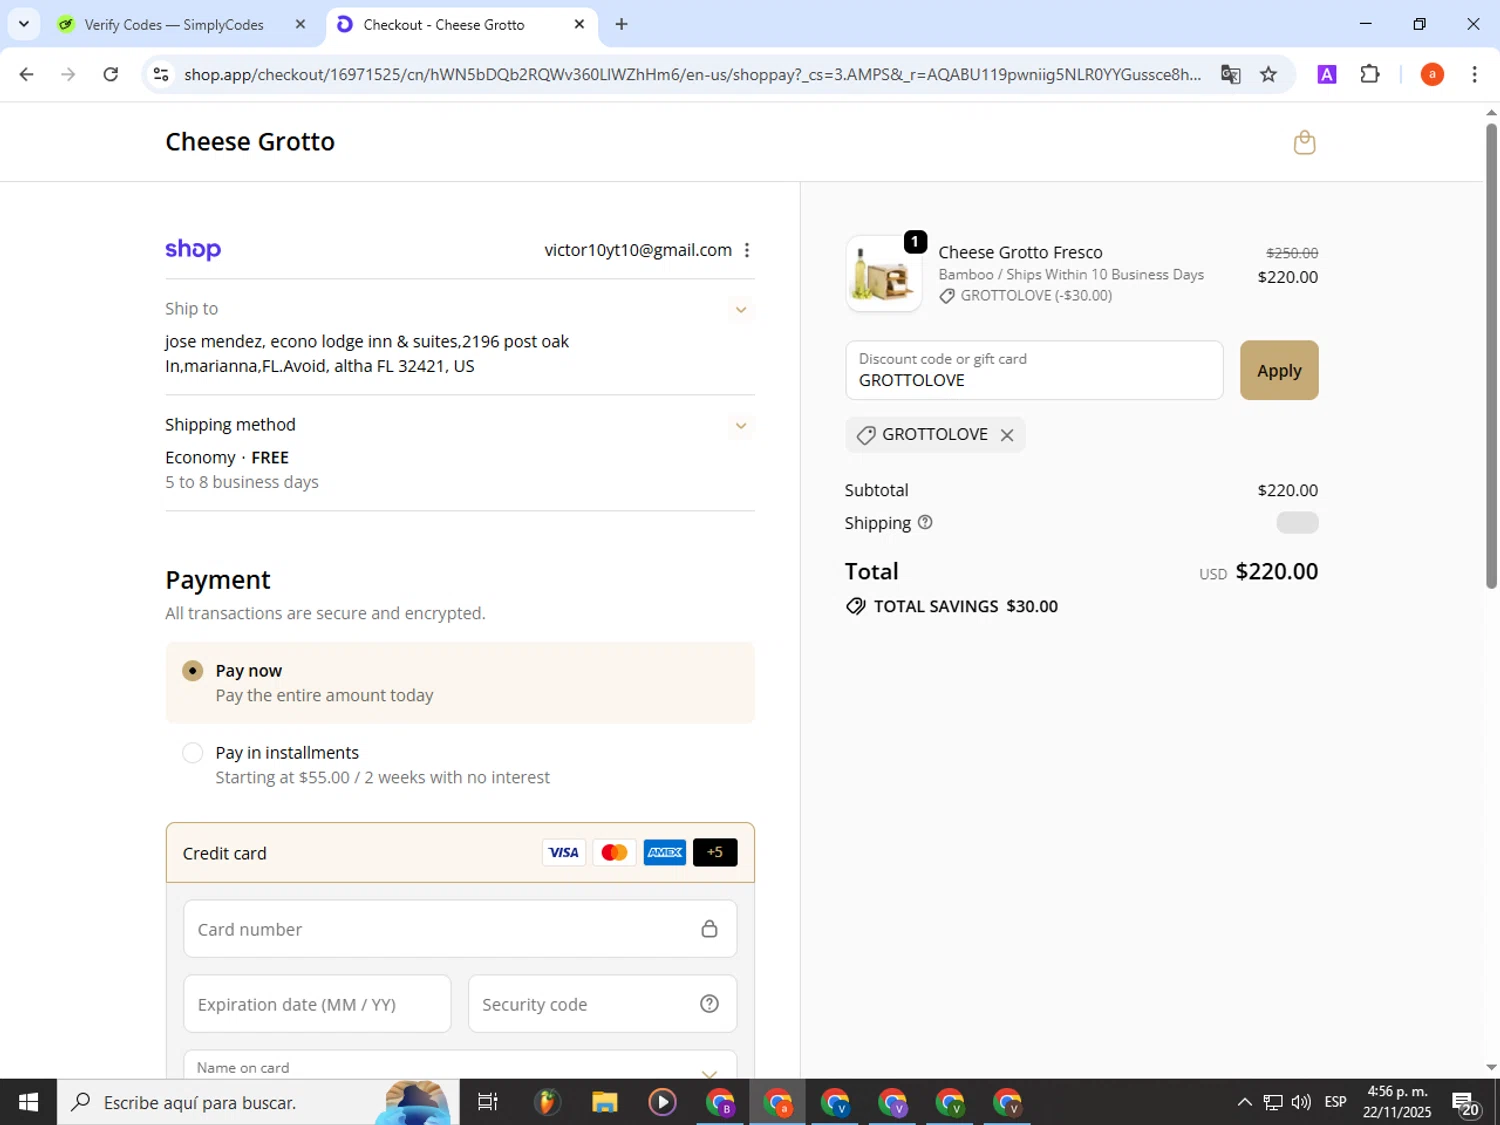The height and width of the screenshot is (1125, 1500).
Task: Apply the discount code
Action: [x=1279, y=370]
